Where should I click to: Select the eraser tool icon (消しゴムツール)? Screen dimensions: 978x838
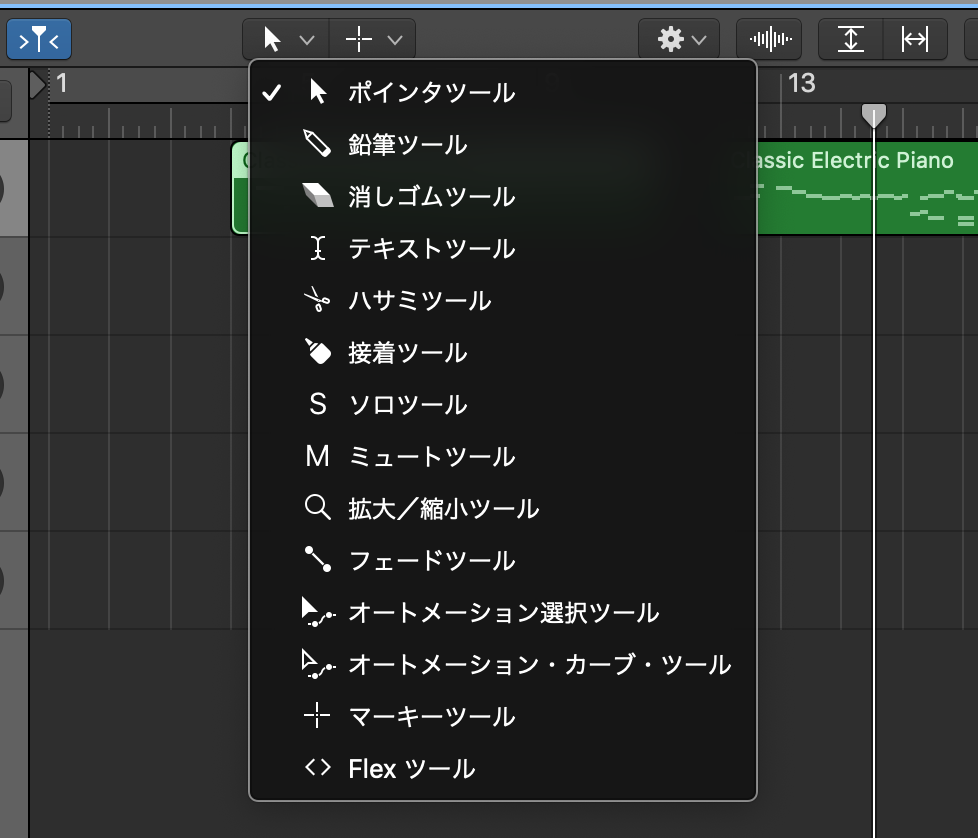point(317,196)
